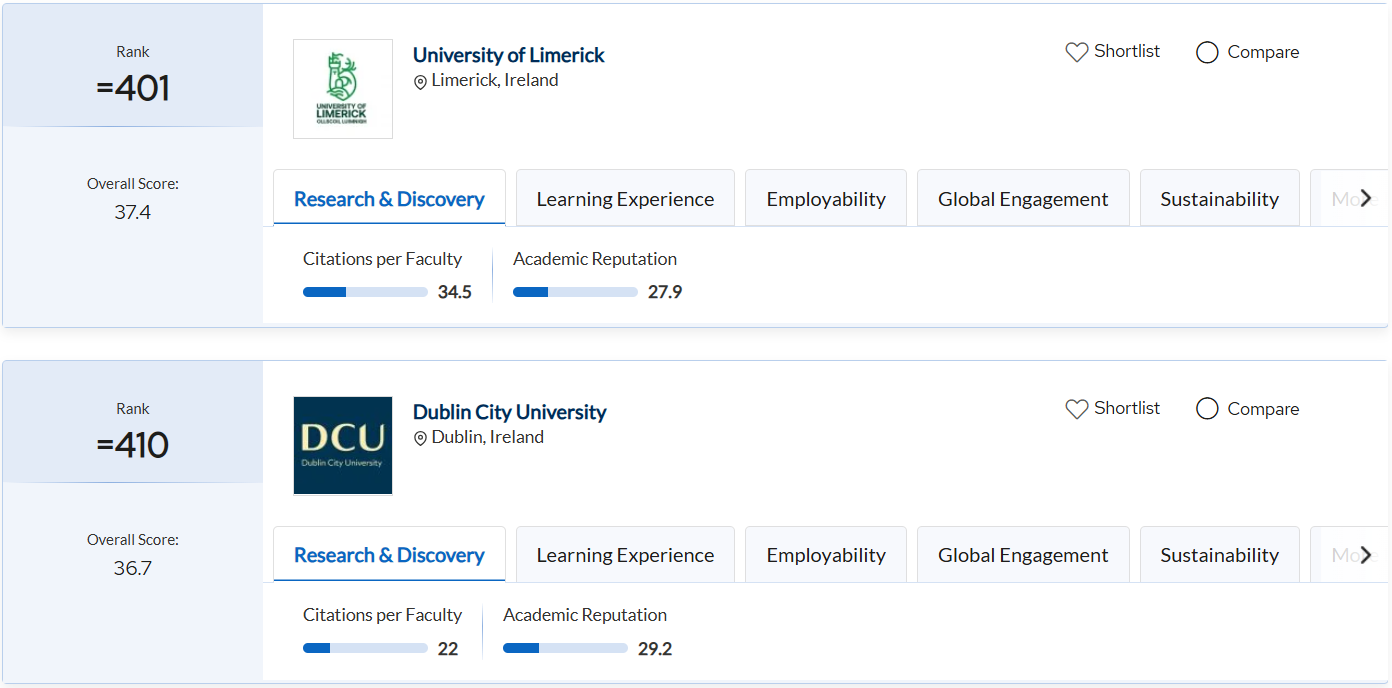Click Dublin City's Academic Reputation progress bar
This screenshot has width=1392, height=688.
(x=565, y=648)
